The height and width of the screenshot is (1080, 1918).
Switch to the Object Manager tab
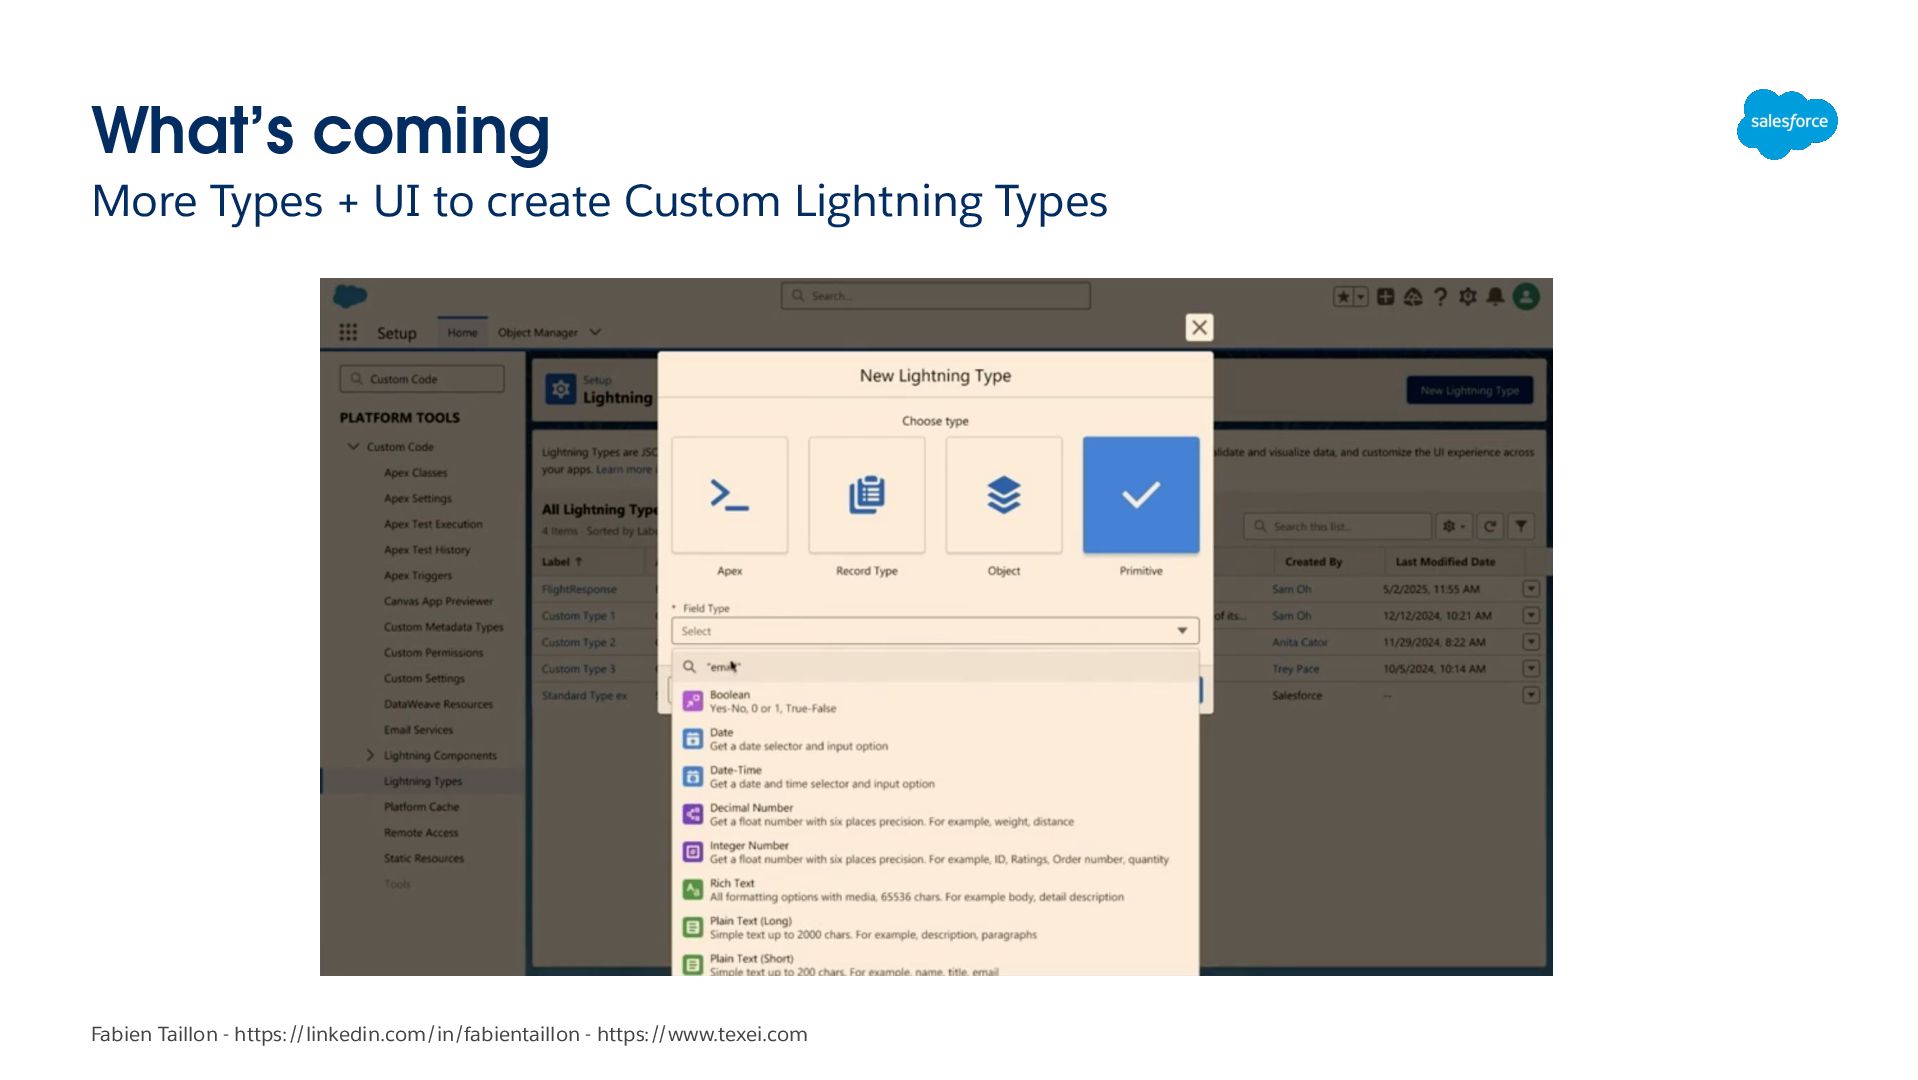(x=538, y=332)
